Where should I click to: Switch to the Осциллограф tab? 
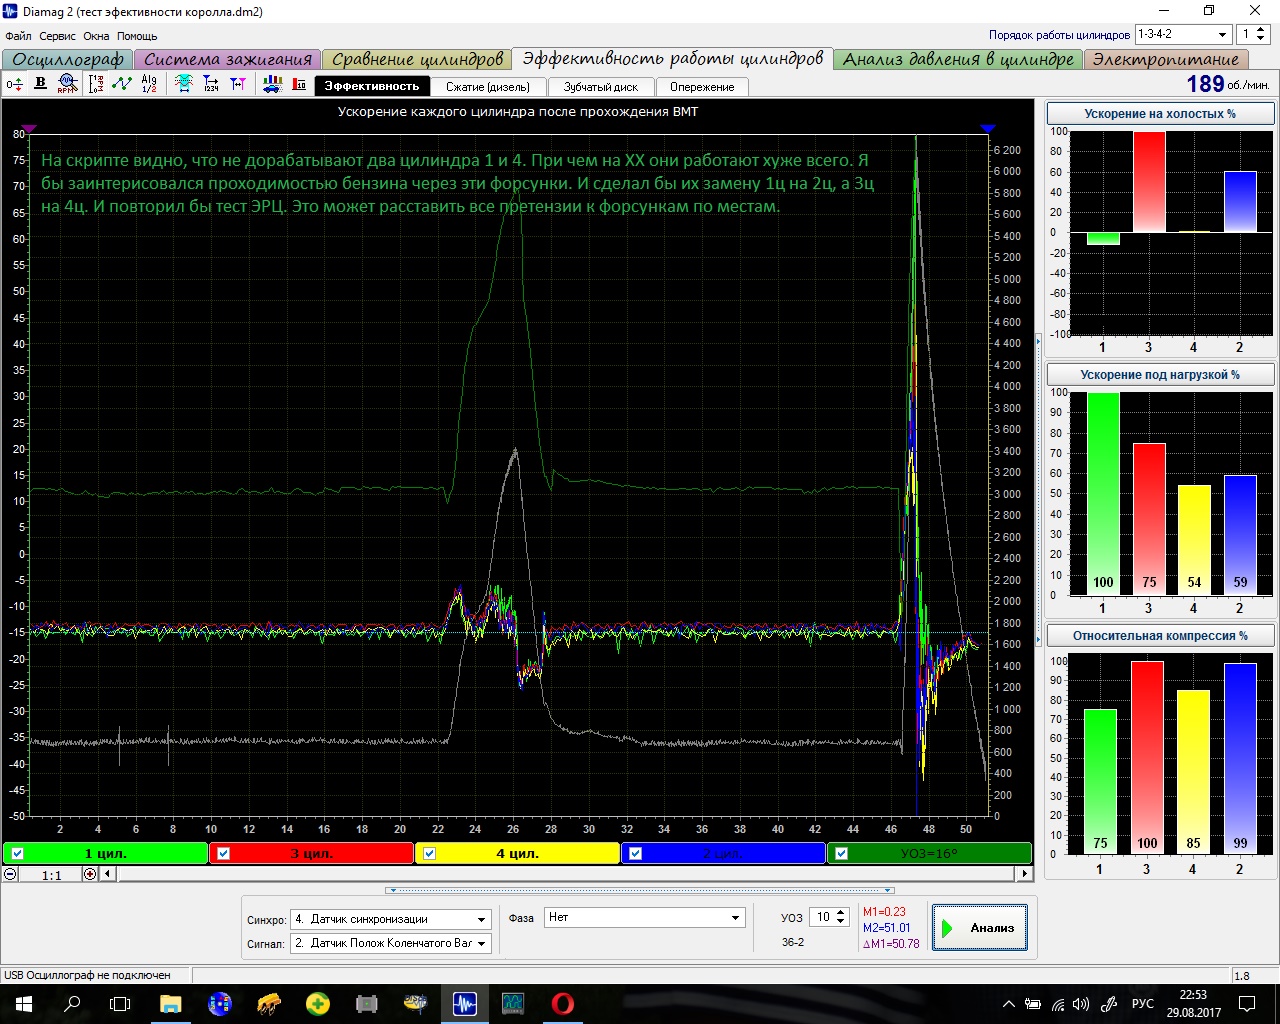point(68,60)
